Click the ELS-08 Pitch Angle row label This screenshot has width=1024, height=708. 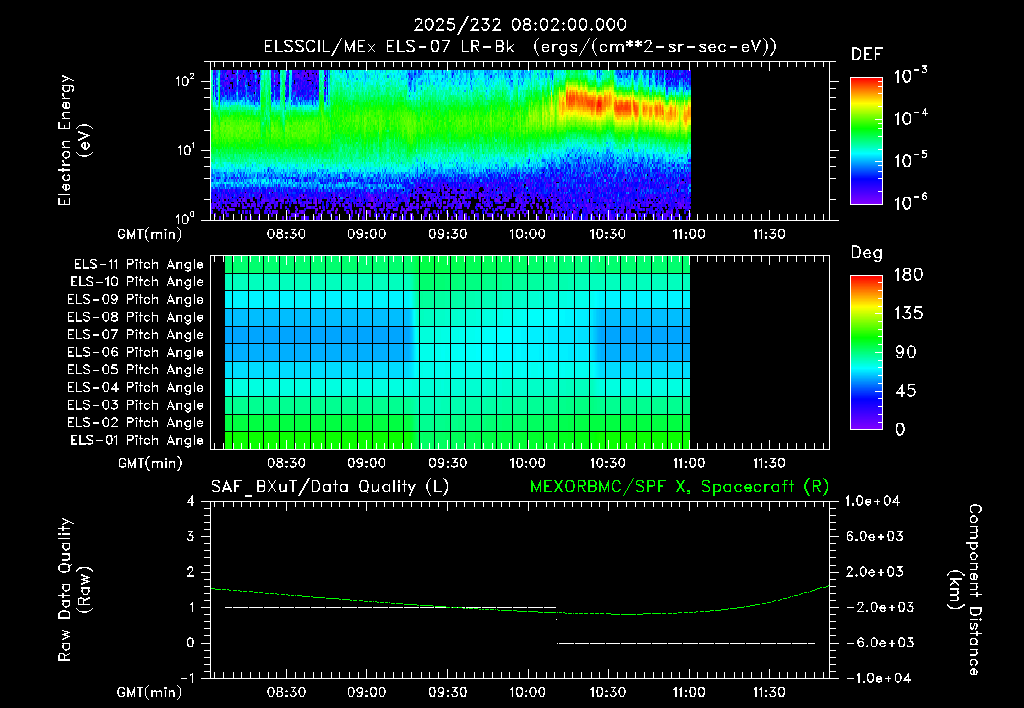point(135,317)
